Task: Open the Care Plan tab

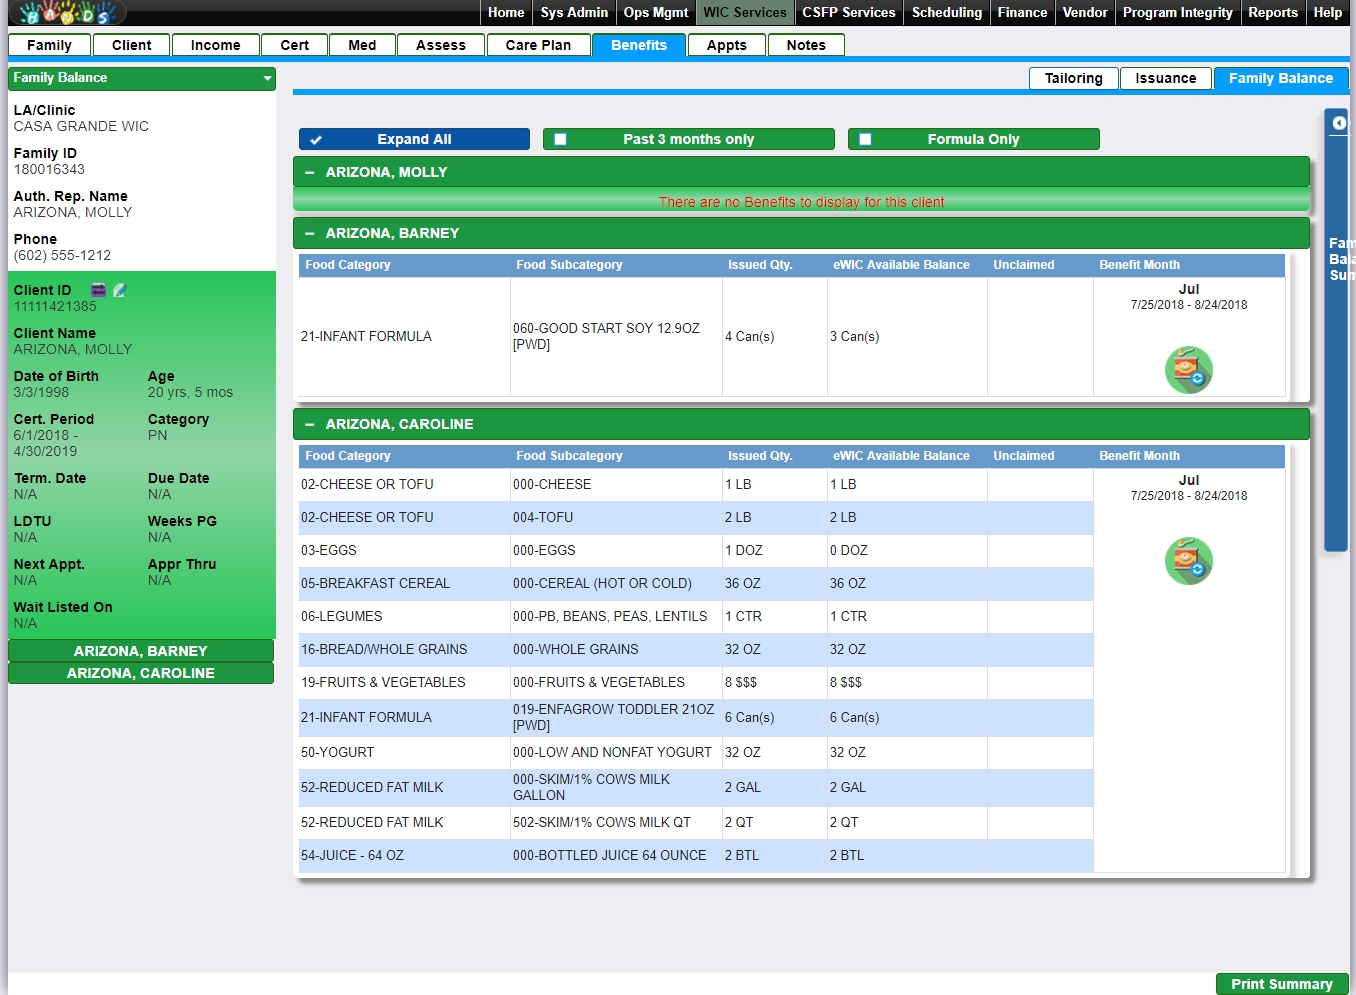Action: (x=538, y=45)
